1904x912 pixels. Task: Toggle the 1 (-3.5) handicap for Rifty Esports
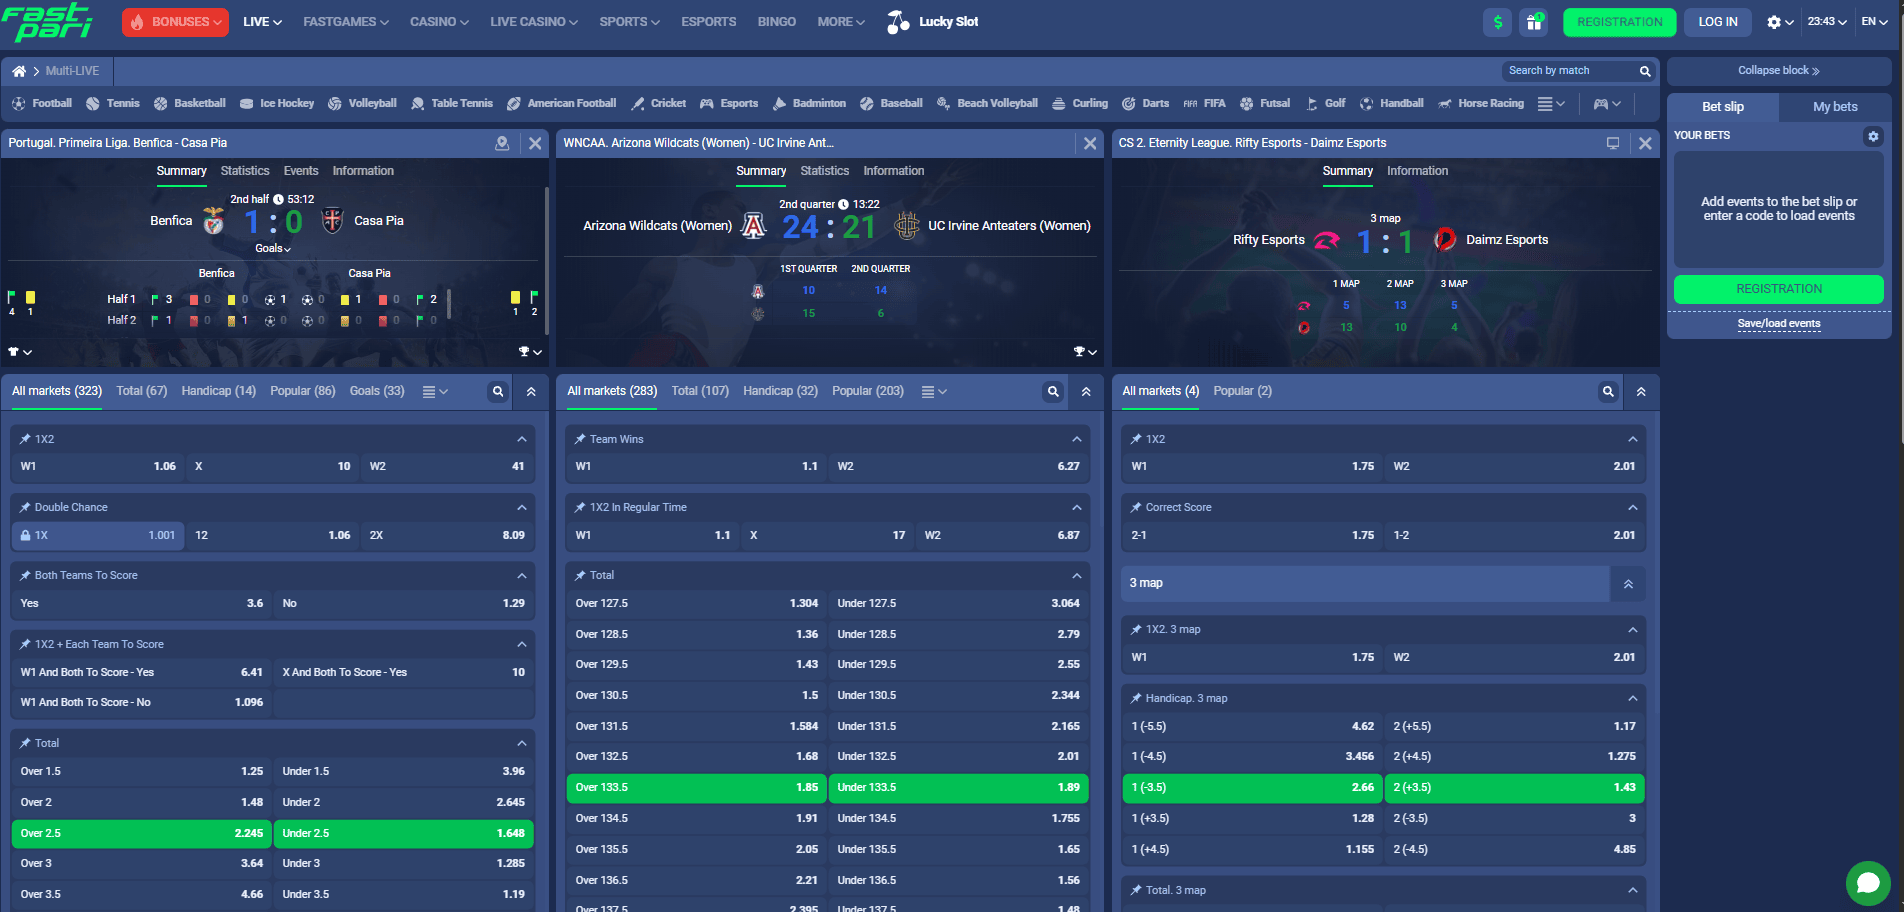(x=1251, y=788)
